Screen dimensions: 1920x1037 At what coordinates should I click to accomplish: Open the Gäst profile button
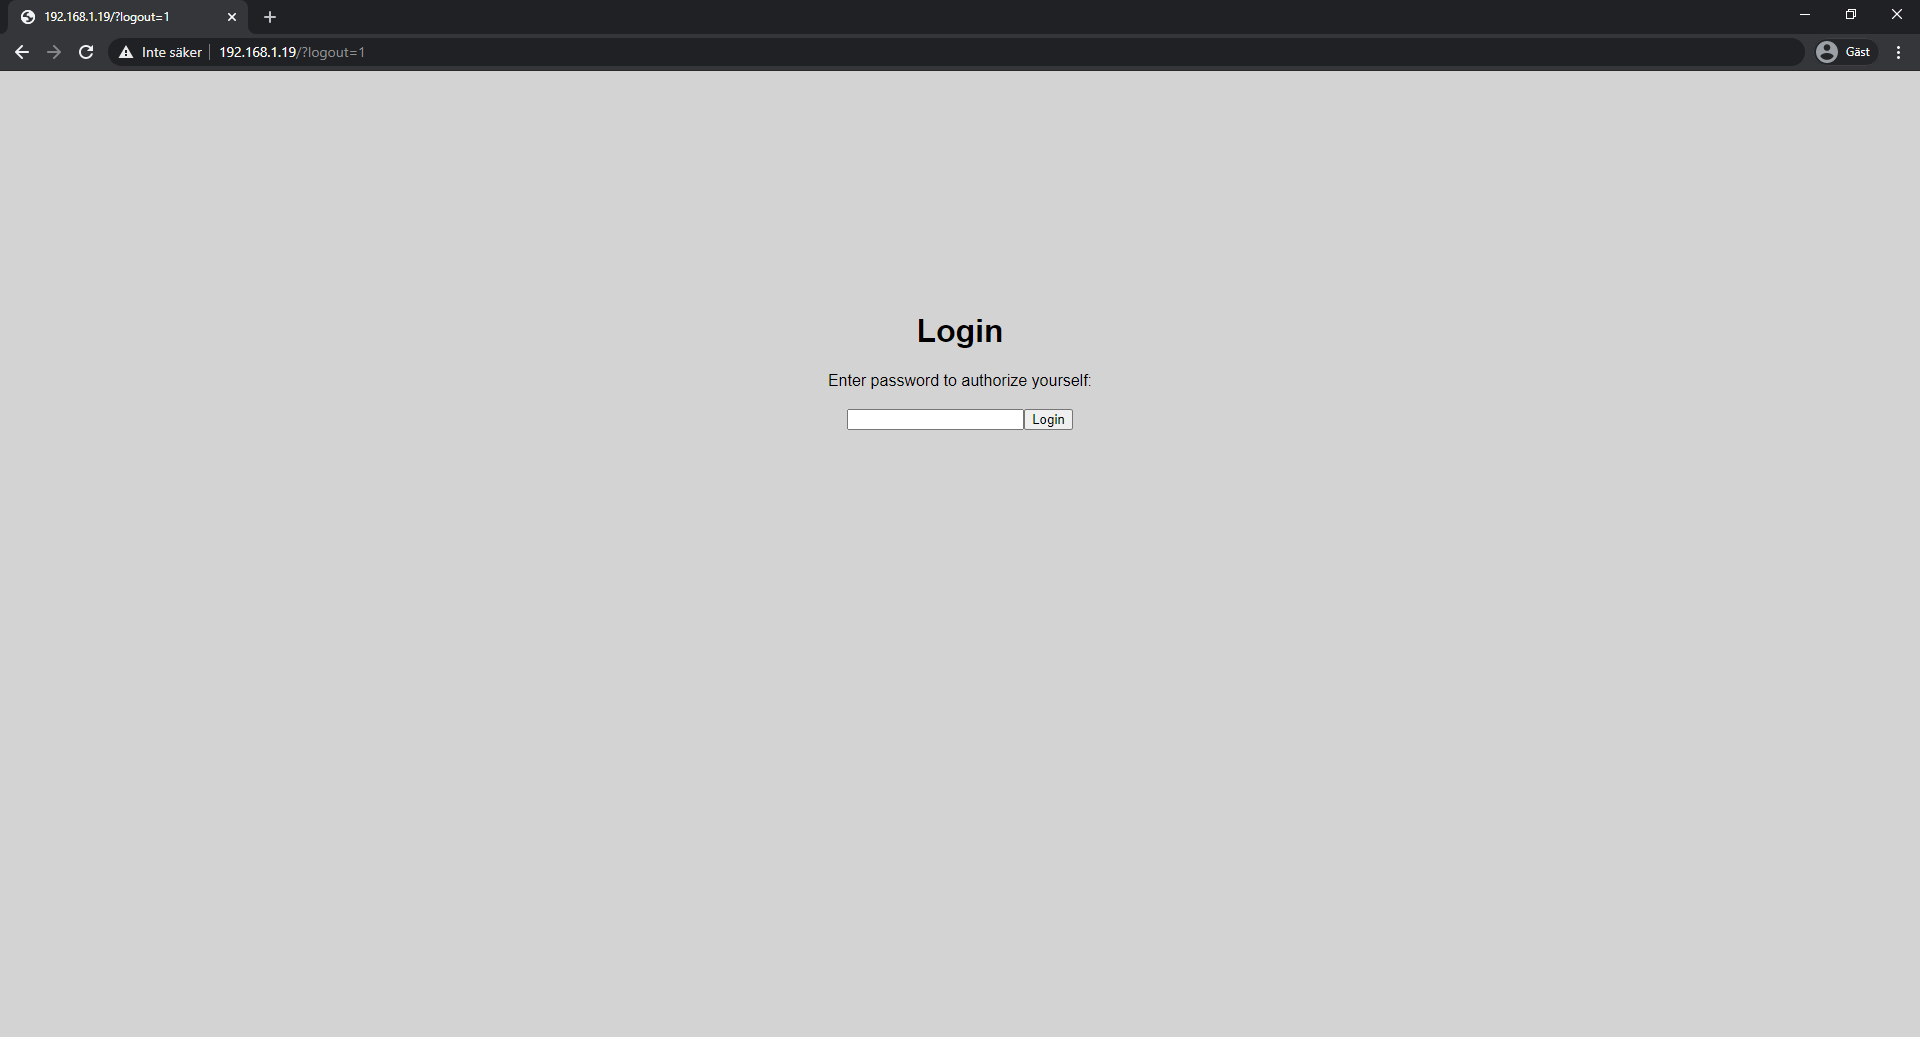[x=1846, y=52]
